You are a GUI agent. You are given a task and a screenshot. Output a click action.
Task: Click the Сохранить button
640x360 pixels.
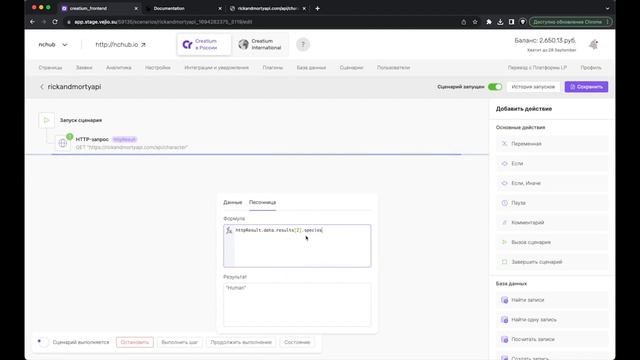586,87
